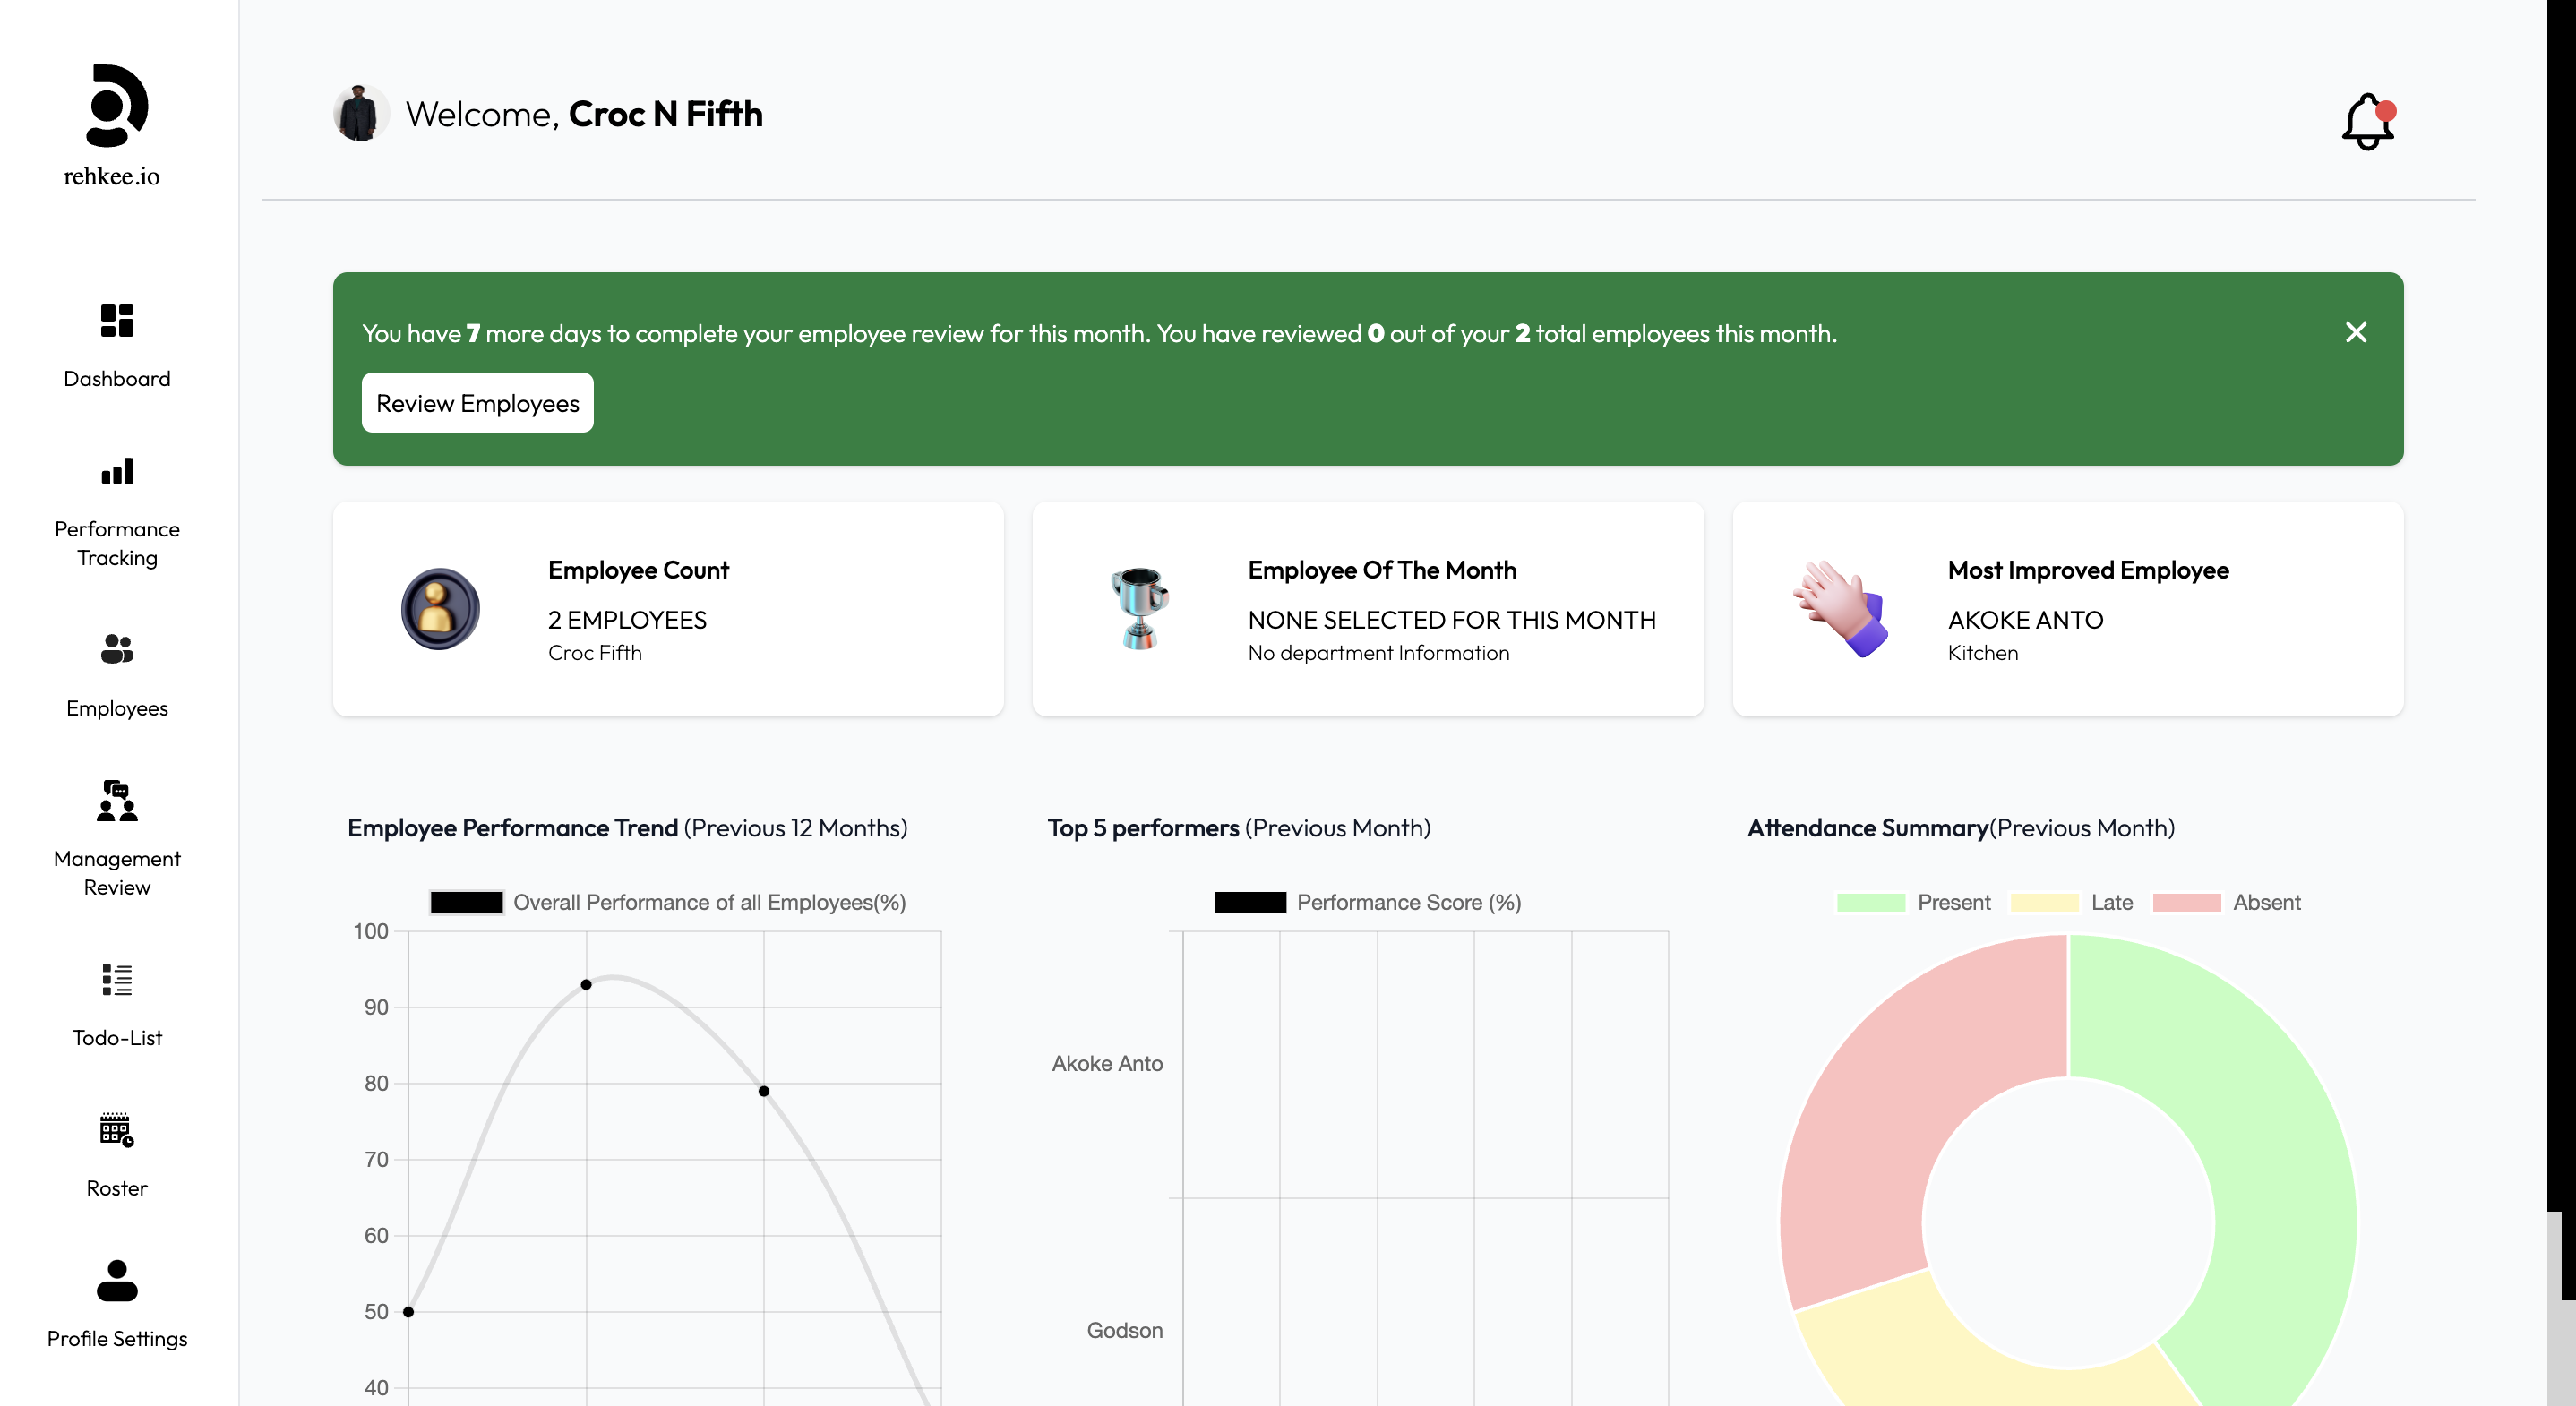Click the data point at 50 percent
The width and height of the screenshot is (2576, 1406).
tap(408, 1311)
